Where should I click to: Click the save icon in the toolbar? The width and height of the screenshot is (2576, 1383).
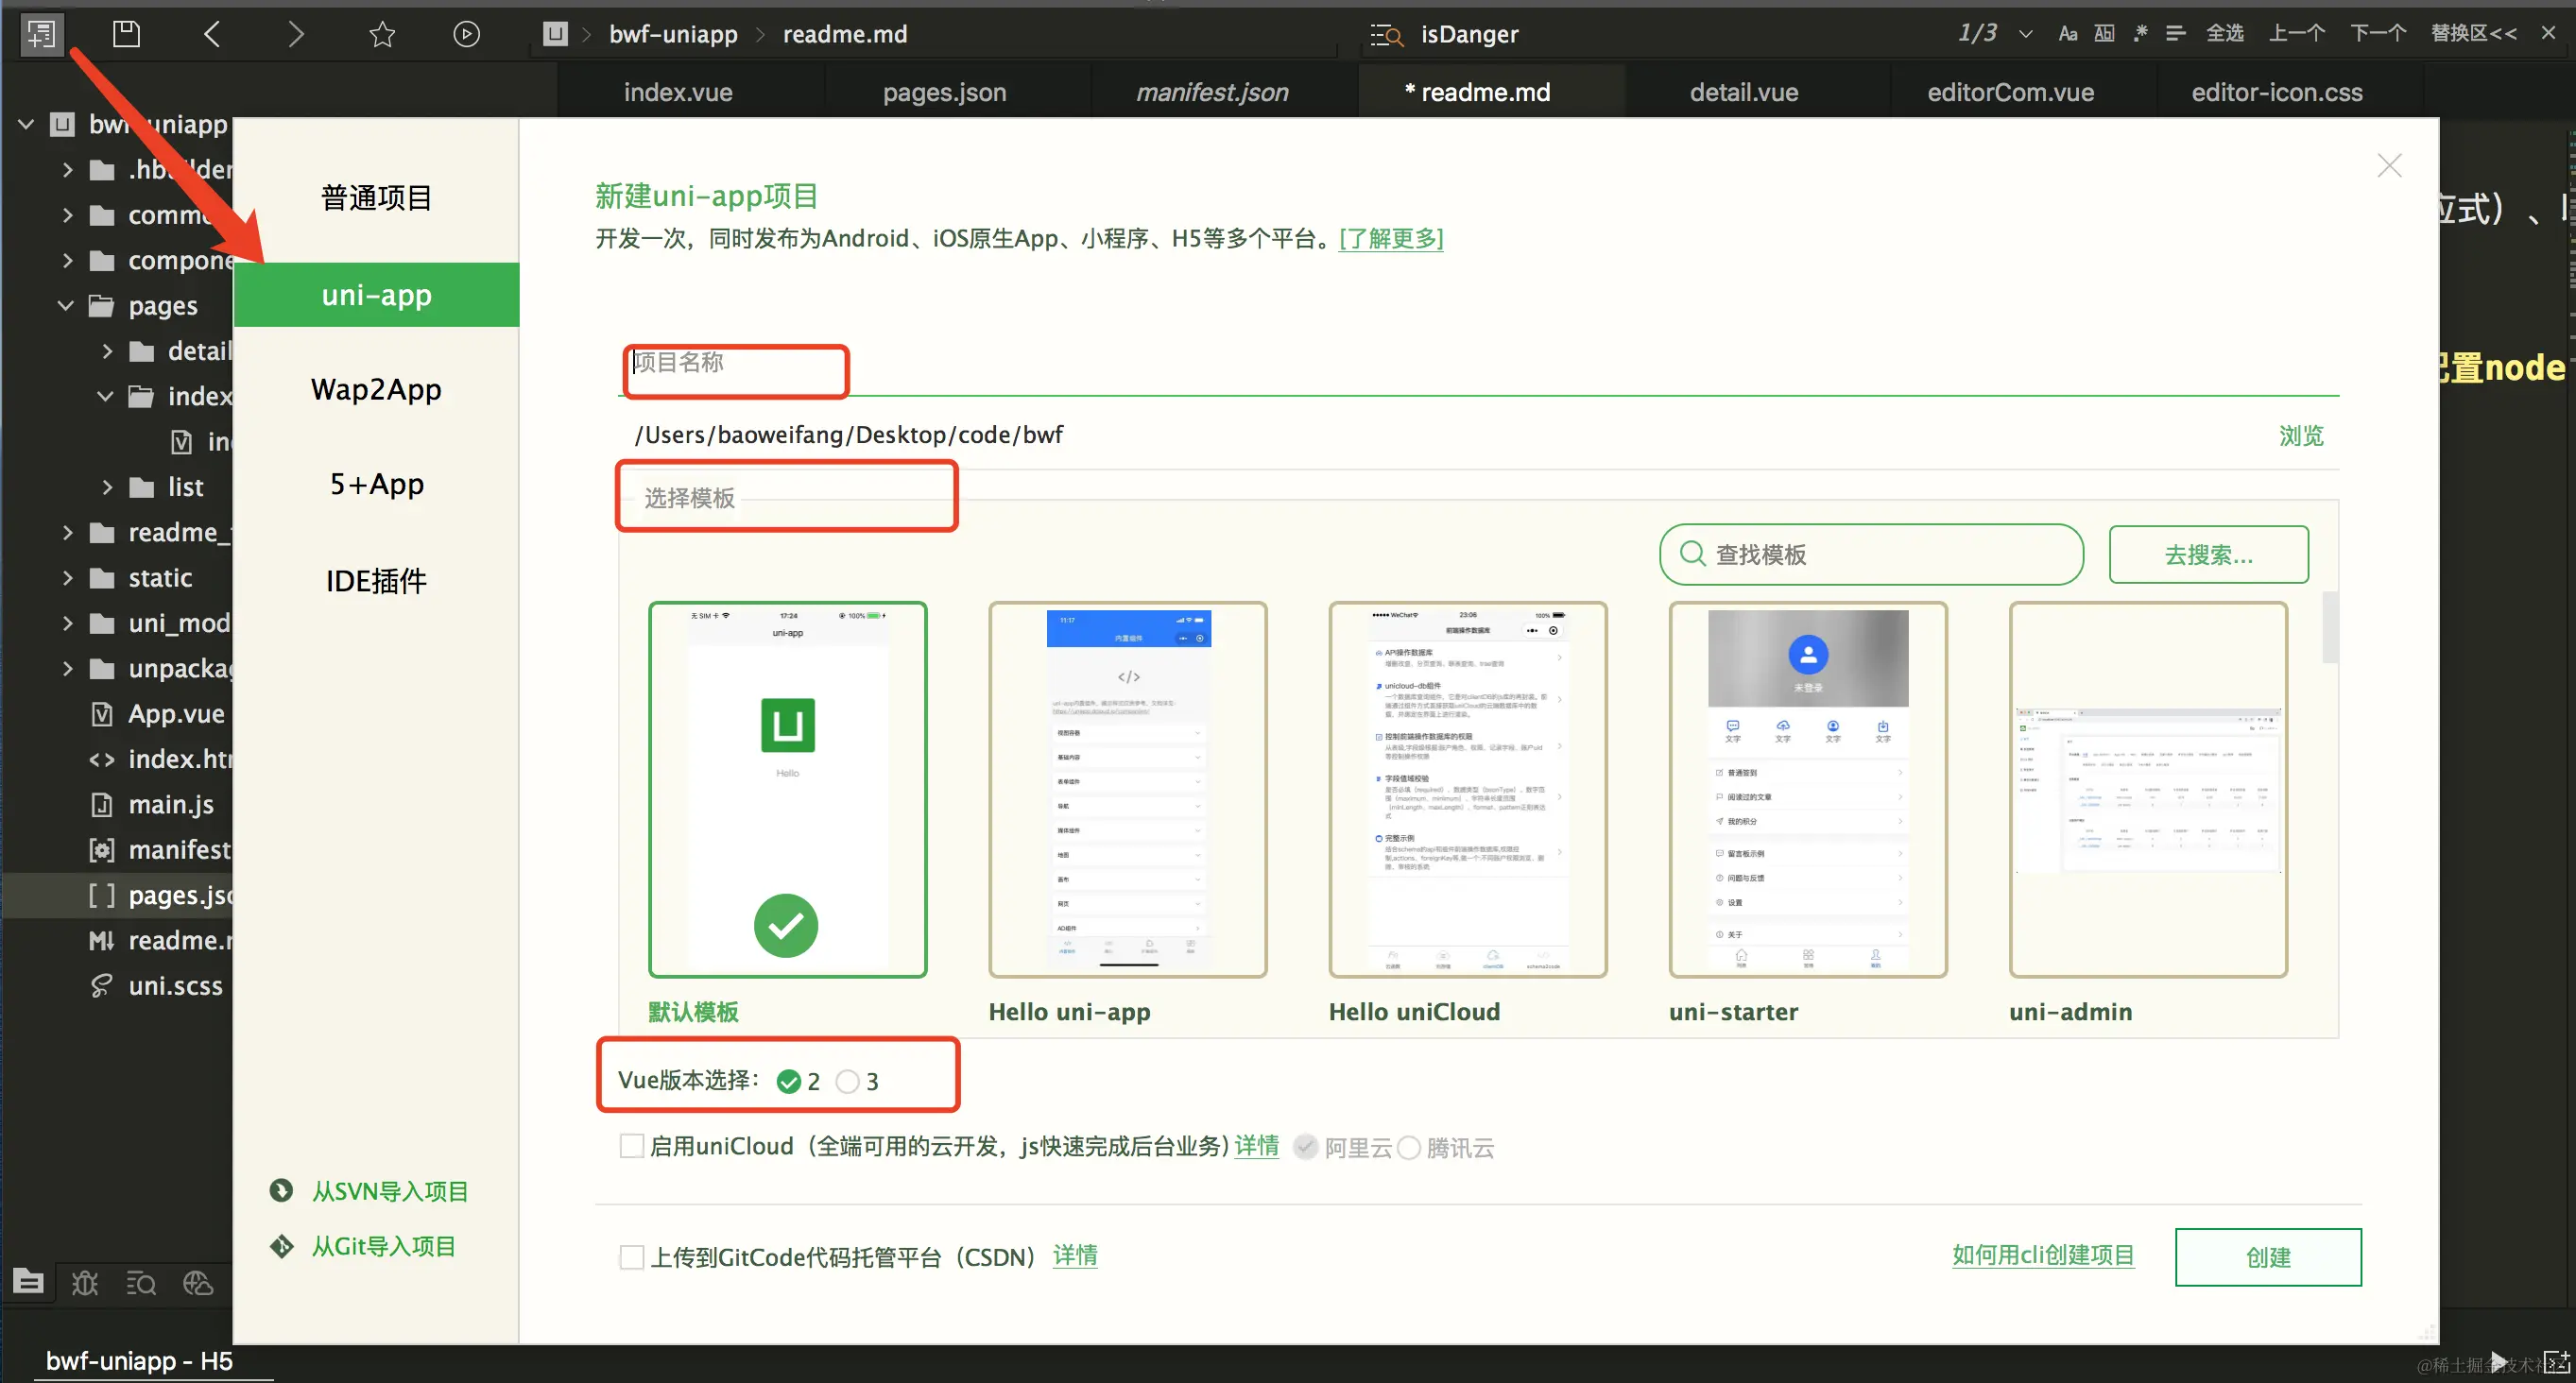(126, 34)
